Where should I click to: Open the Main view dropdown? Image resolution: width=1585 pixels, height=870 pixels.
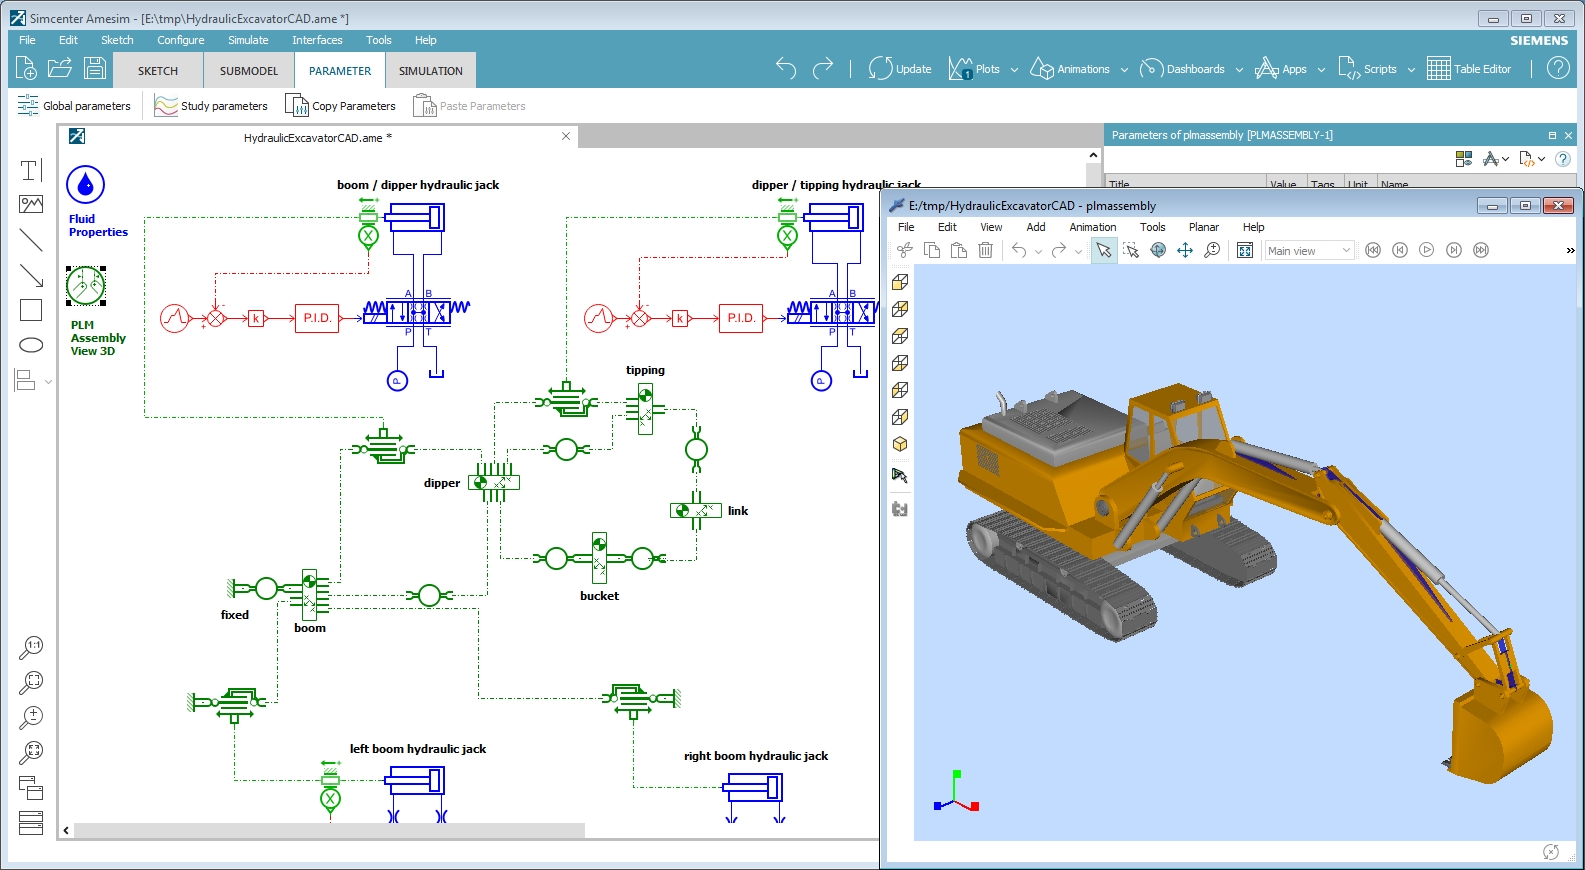pos(1309,251)
